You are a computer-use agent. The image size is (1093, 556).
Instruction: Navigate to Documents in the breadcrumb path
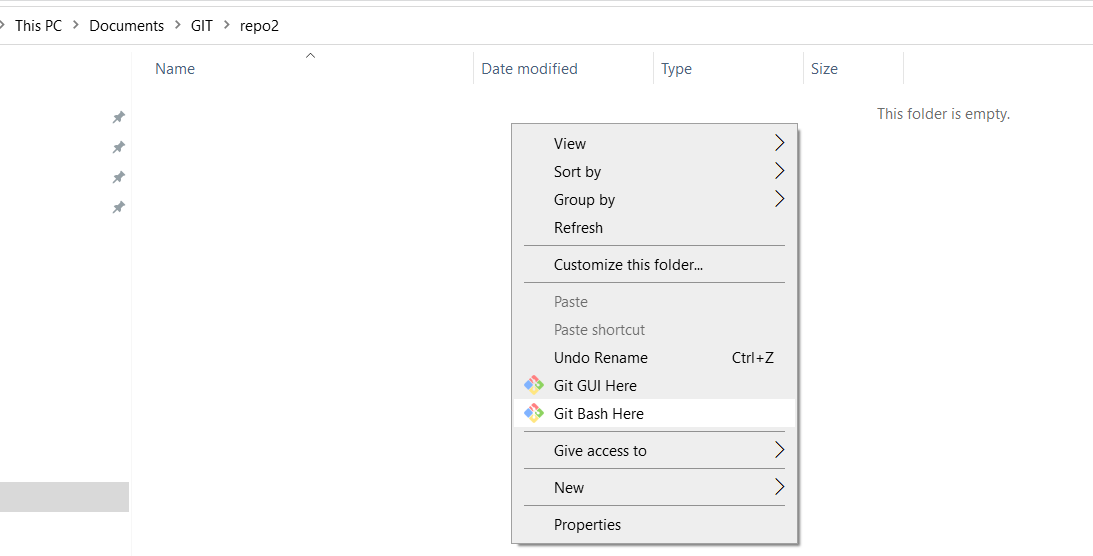tap(126, 25)
